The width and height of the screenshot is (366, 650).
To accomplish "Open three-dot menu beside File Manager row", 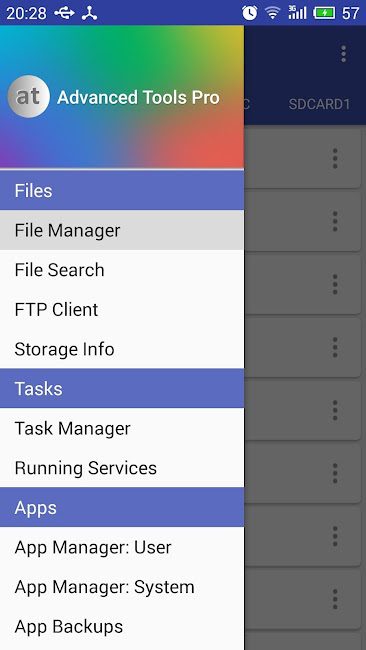I will click(x=335, y=221).
